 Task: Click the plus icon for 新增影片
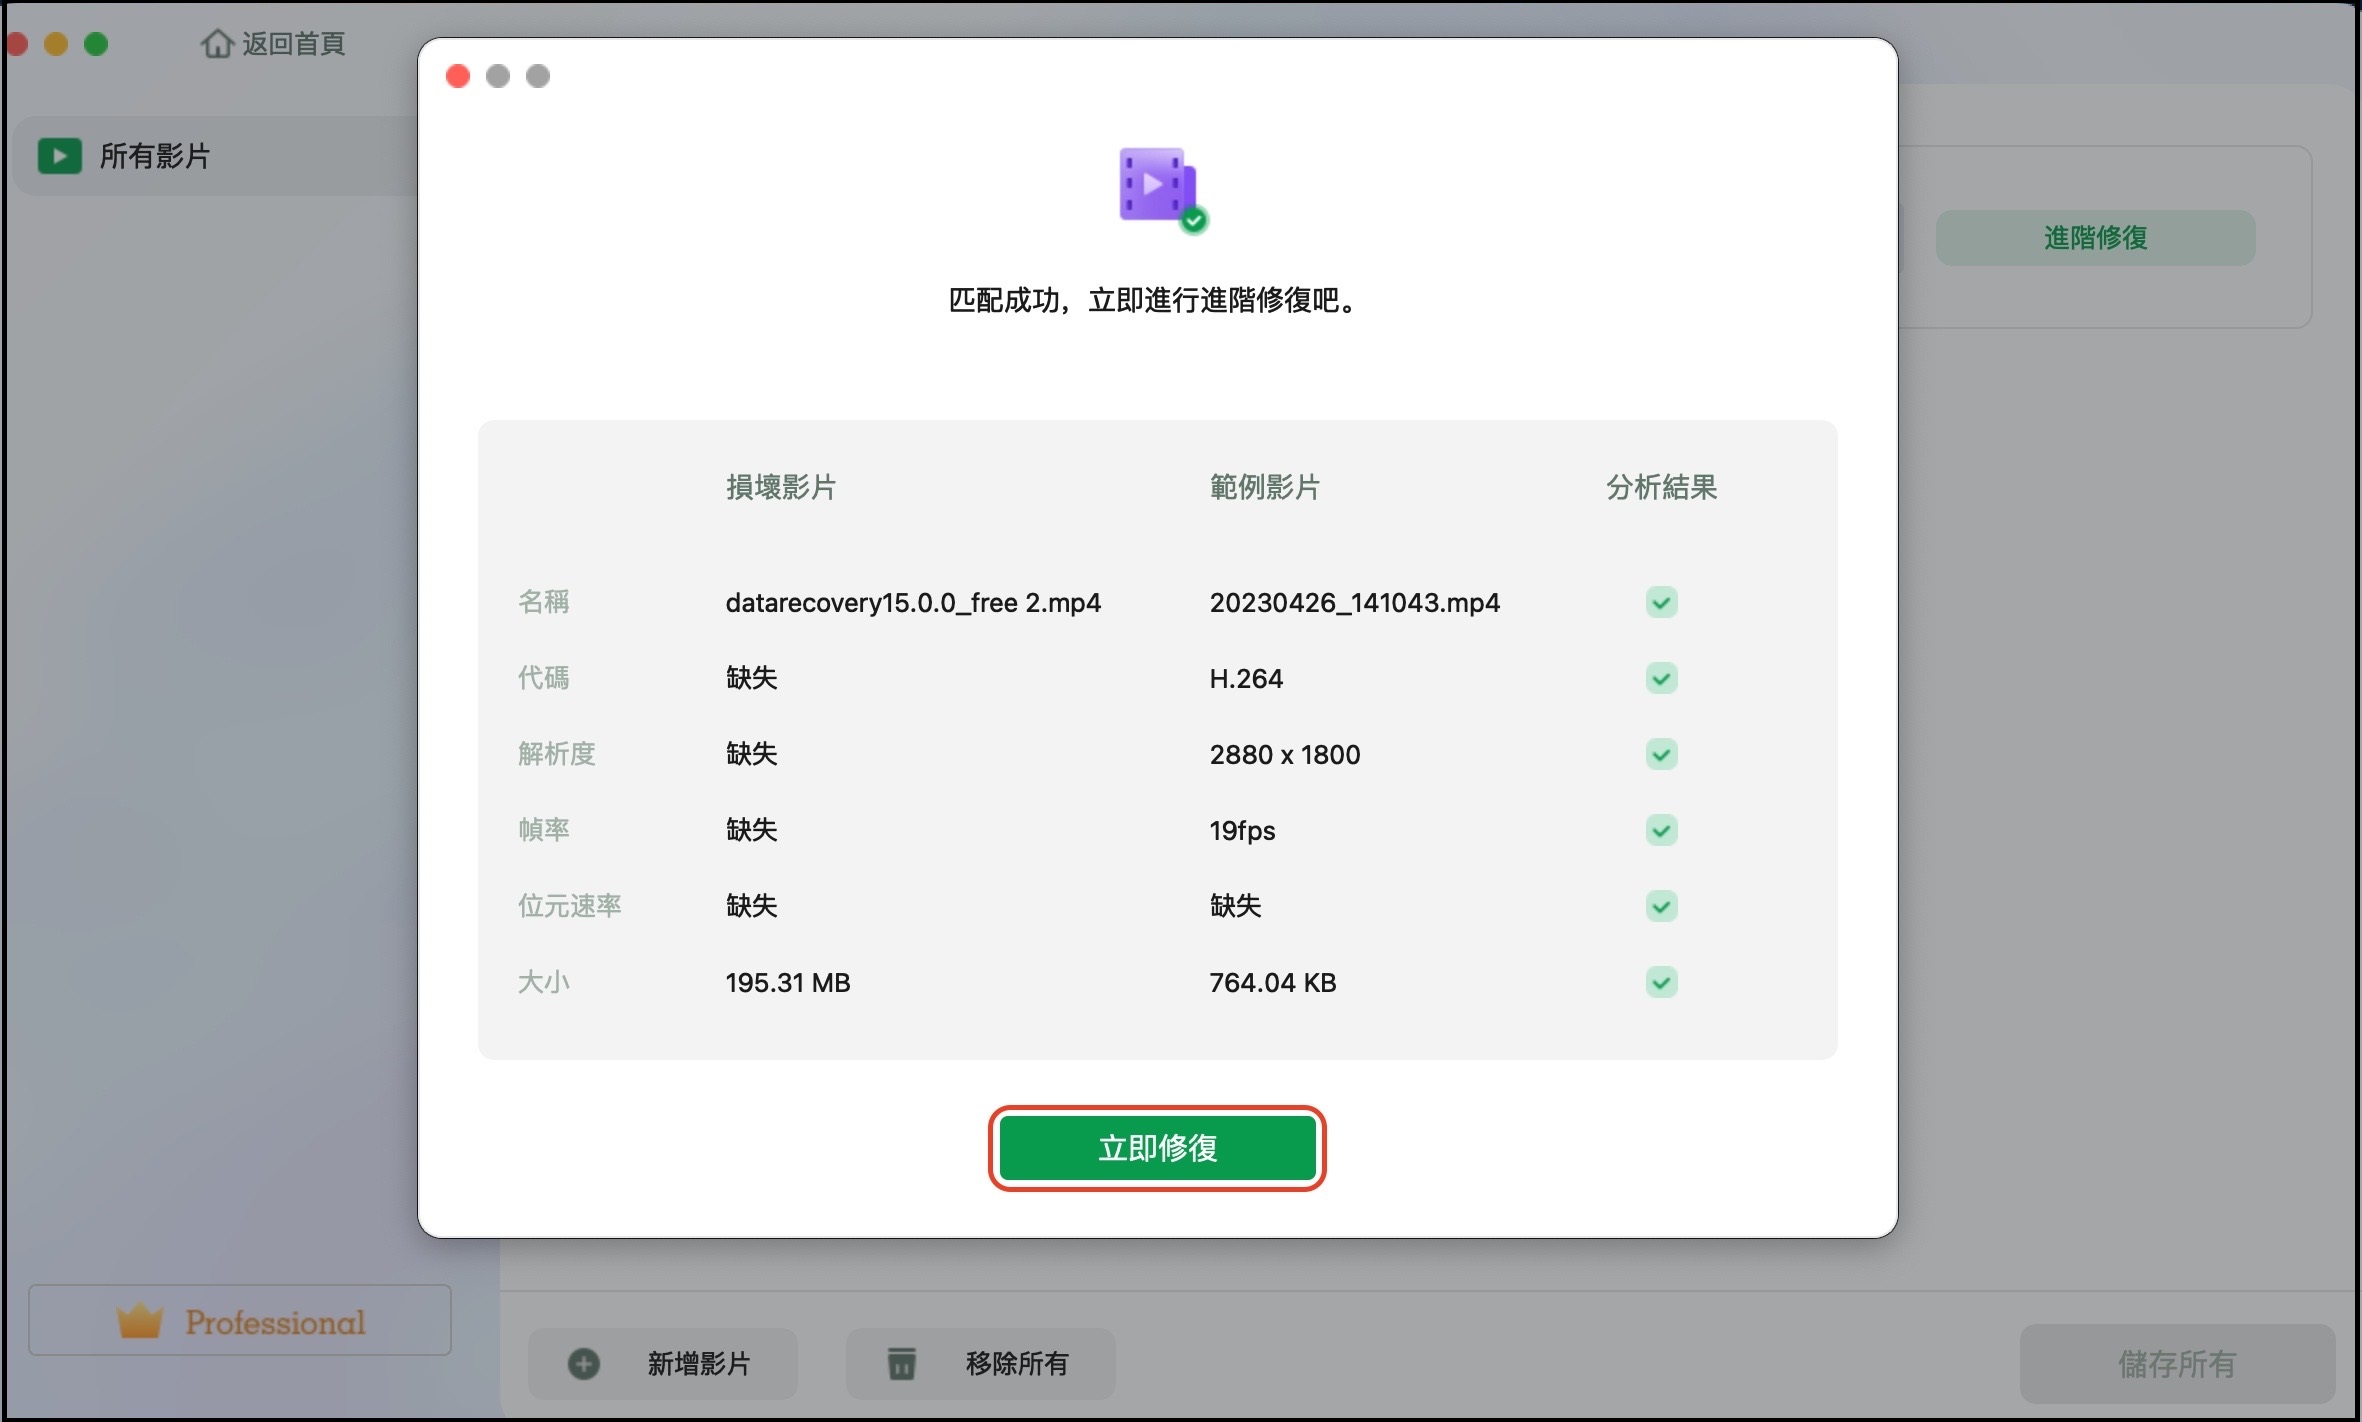click(x=584, y=1364)
